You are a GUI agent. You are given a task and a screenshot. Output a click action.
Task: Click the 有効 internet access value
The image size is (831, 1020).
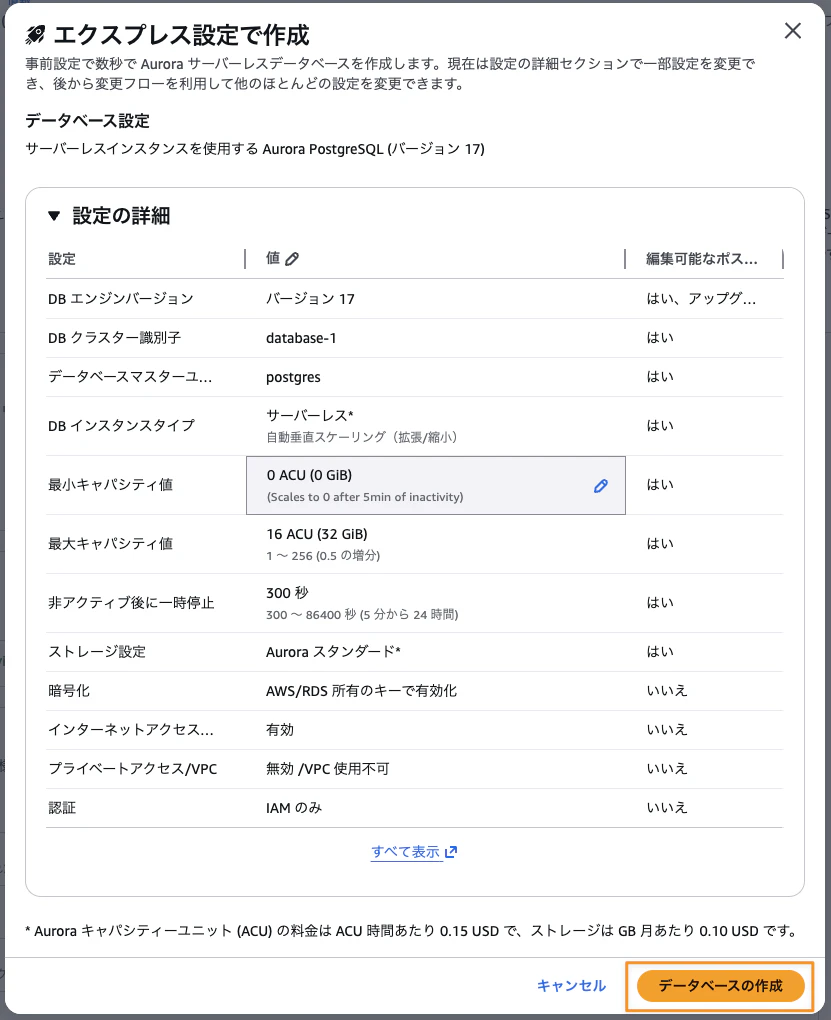point(280,730)
